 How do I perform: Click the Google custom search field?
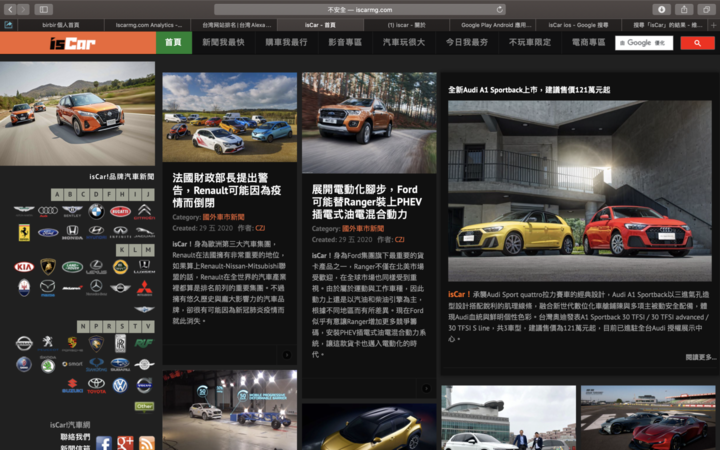(x=644, y=43)
